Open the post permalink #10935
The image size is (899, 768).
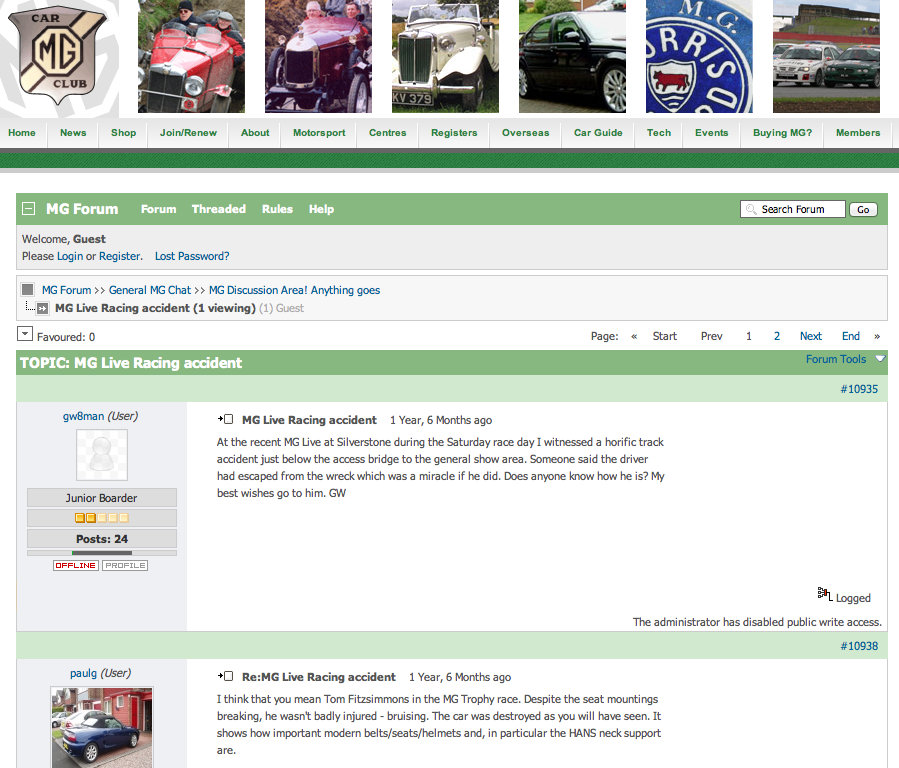tap(859, 389)
